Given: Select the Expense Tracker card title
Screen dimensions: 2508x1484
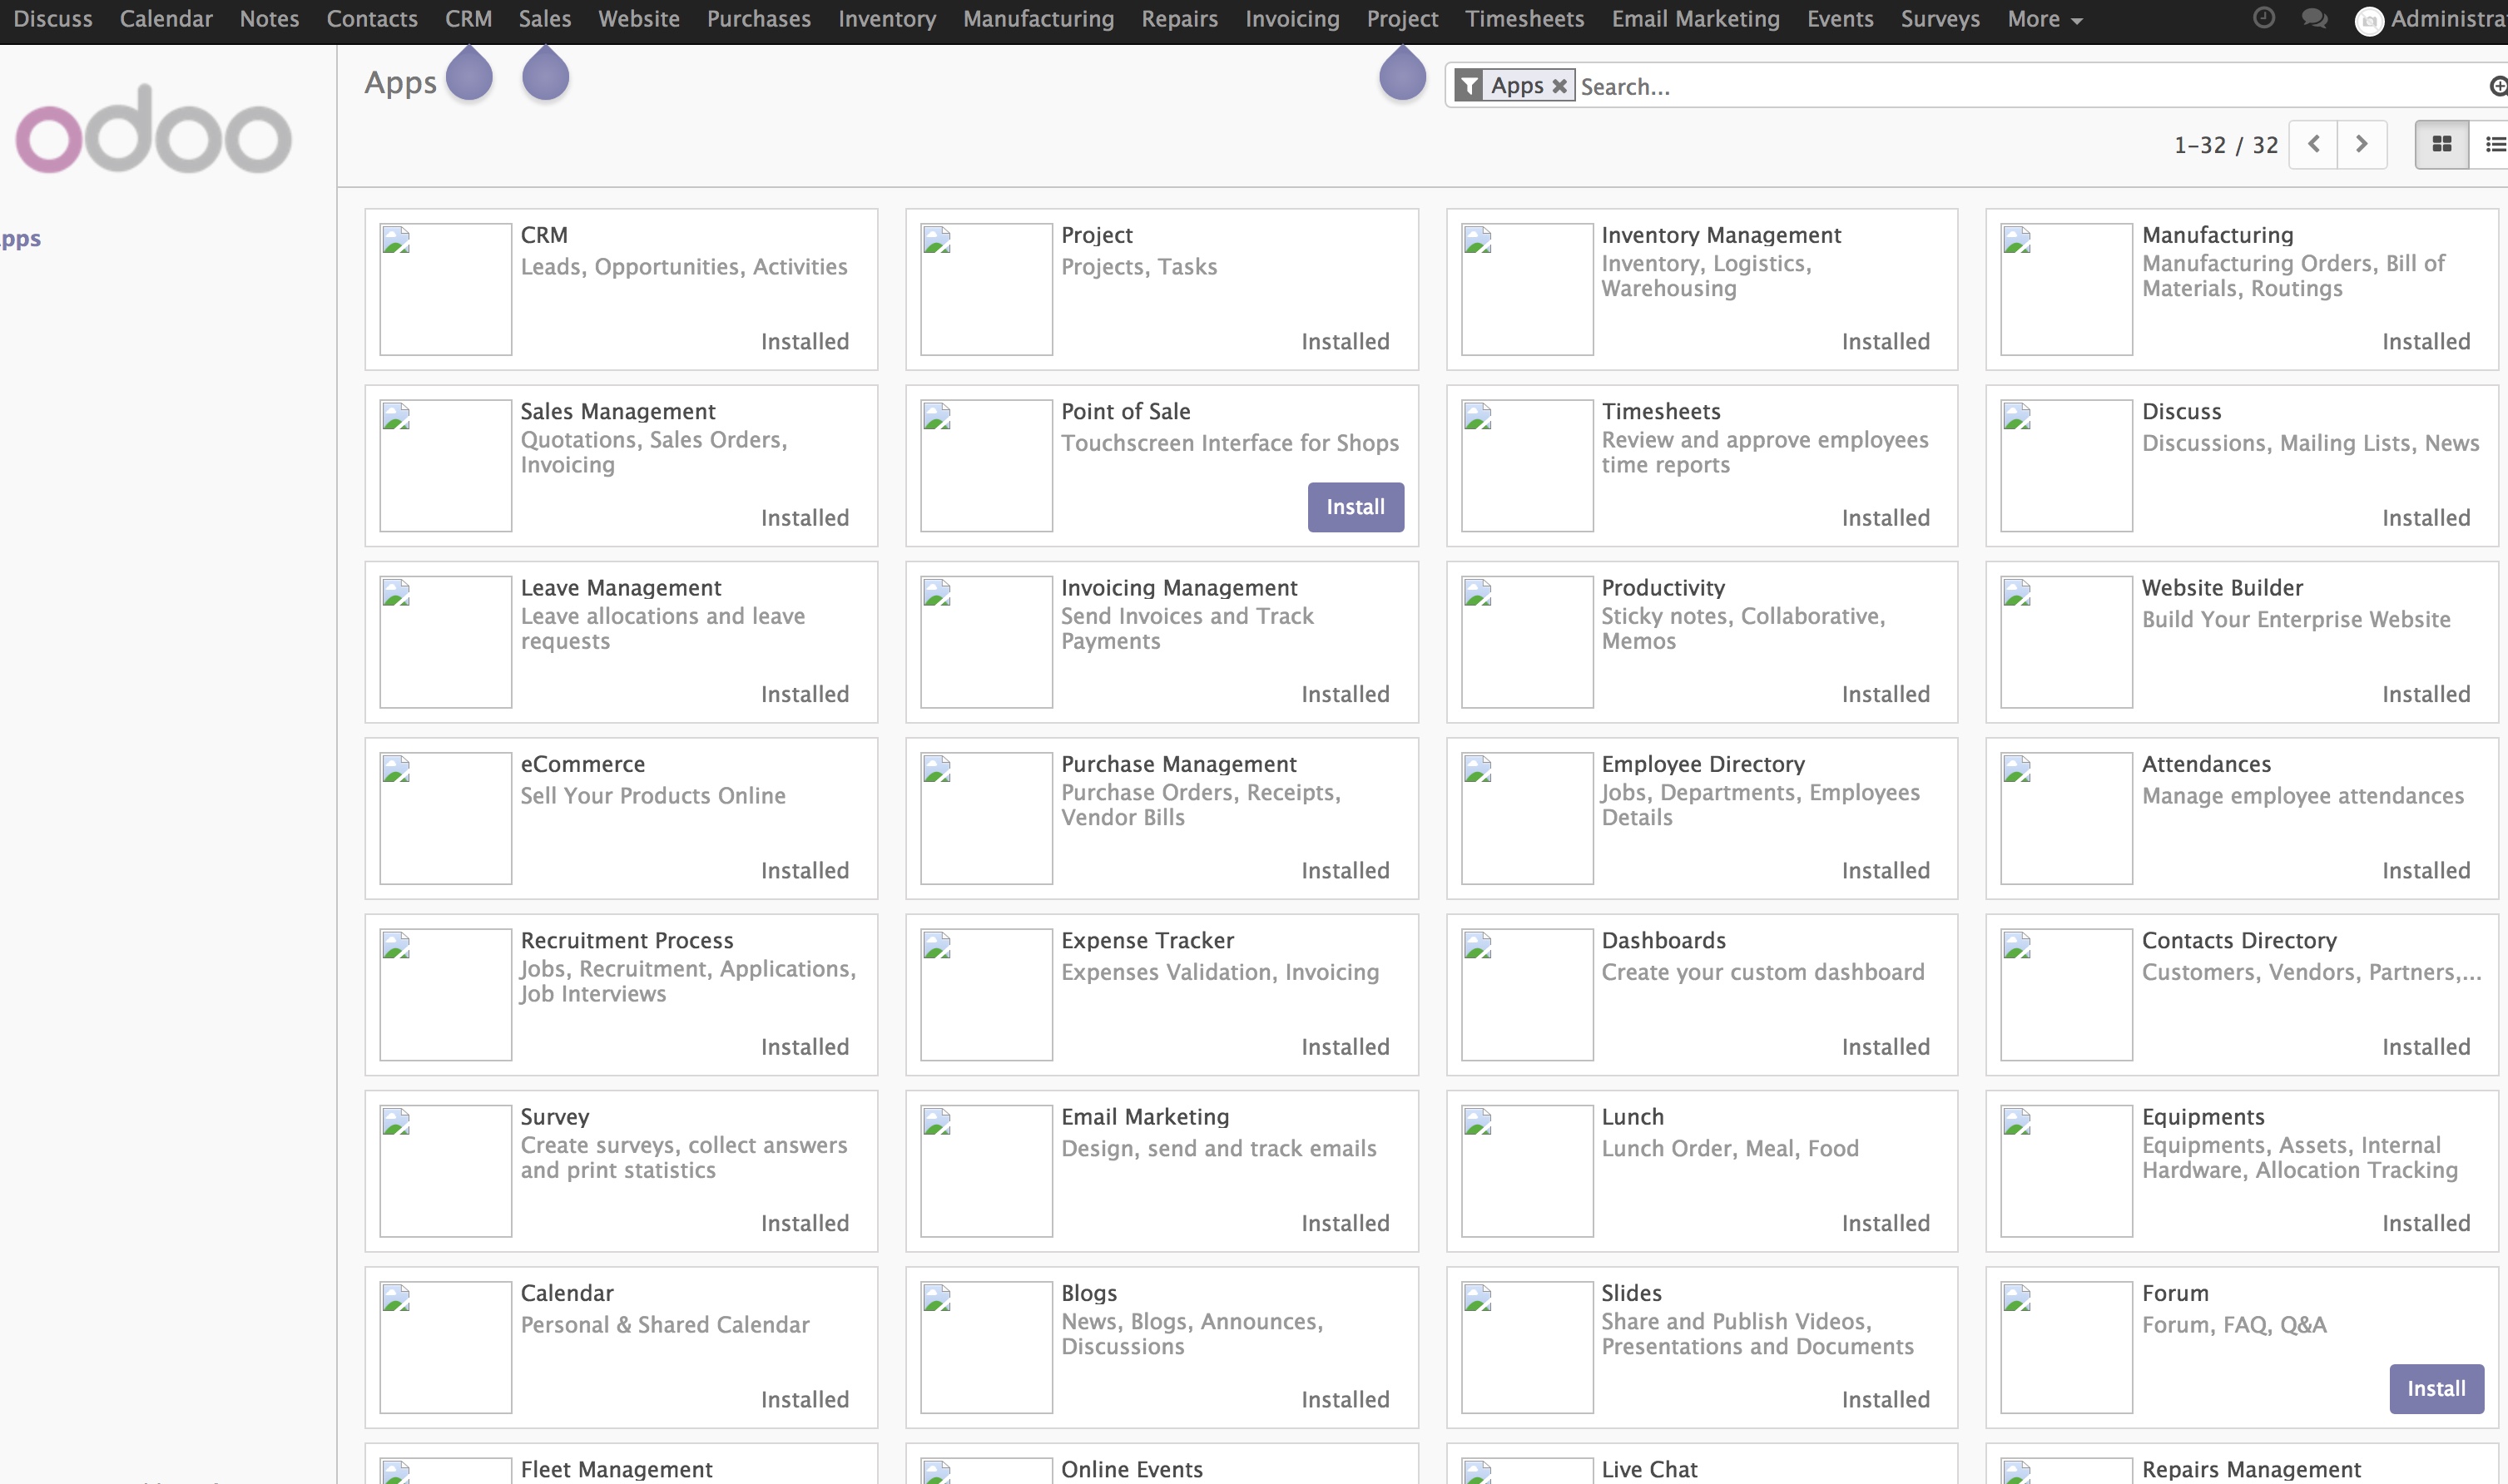Looking at the screenshot, I should [1147, 941].
